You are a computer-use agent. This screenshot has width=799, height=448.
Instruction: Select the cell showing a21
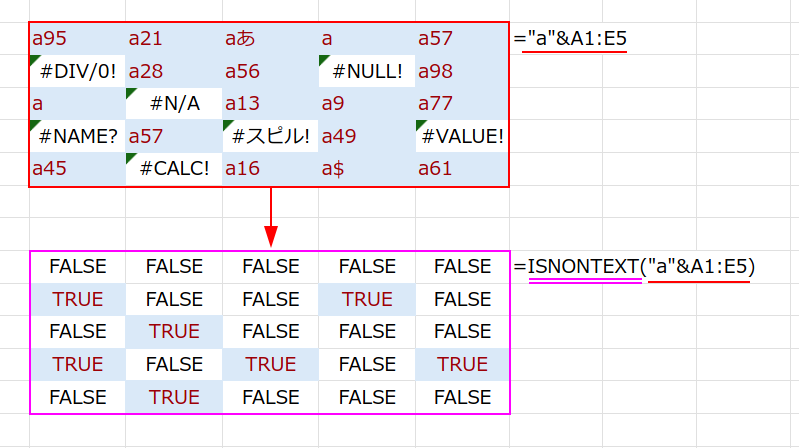(173, 39)
